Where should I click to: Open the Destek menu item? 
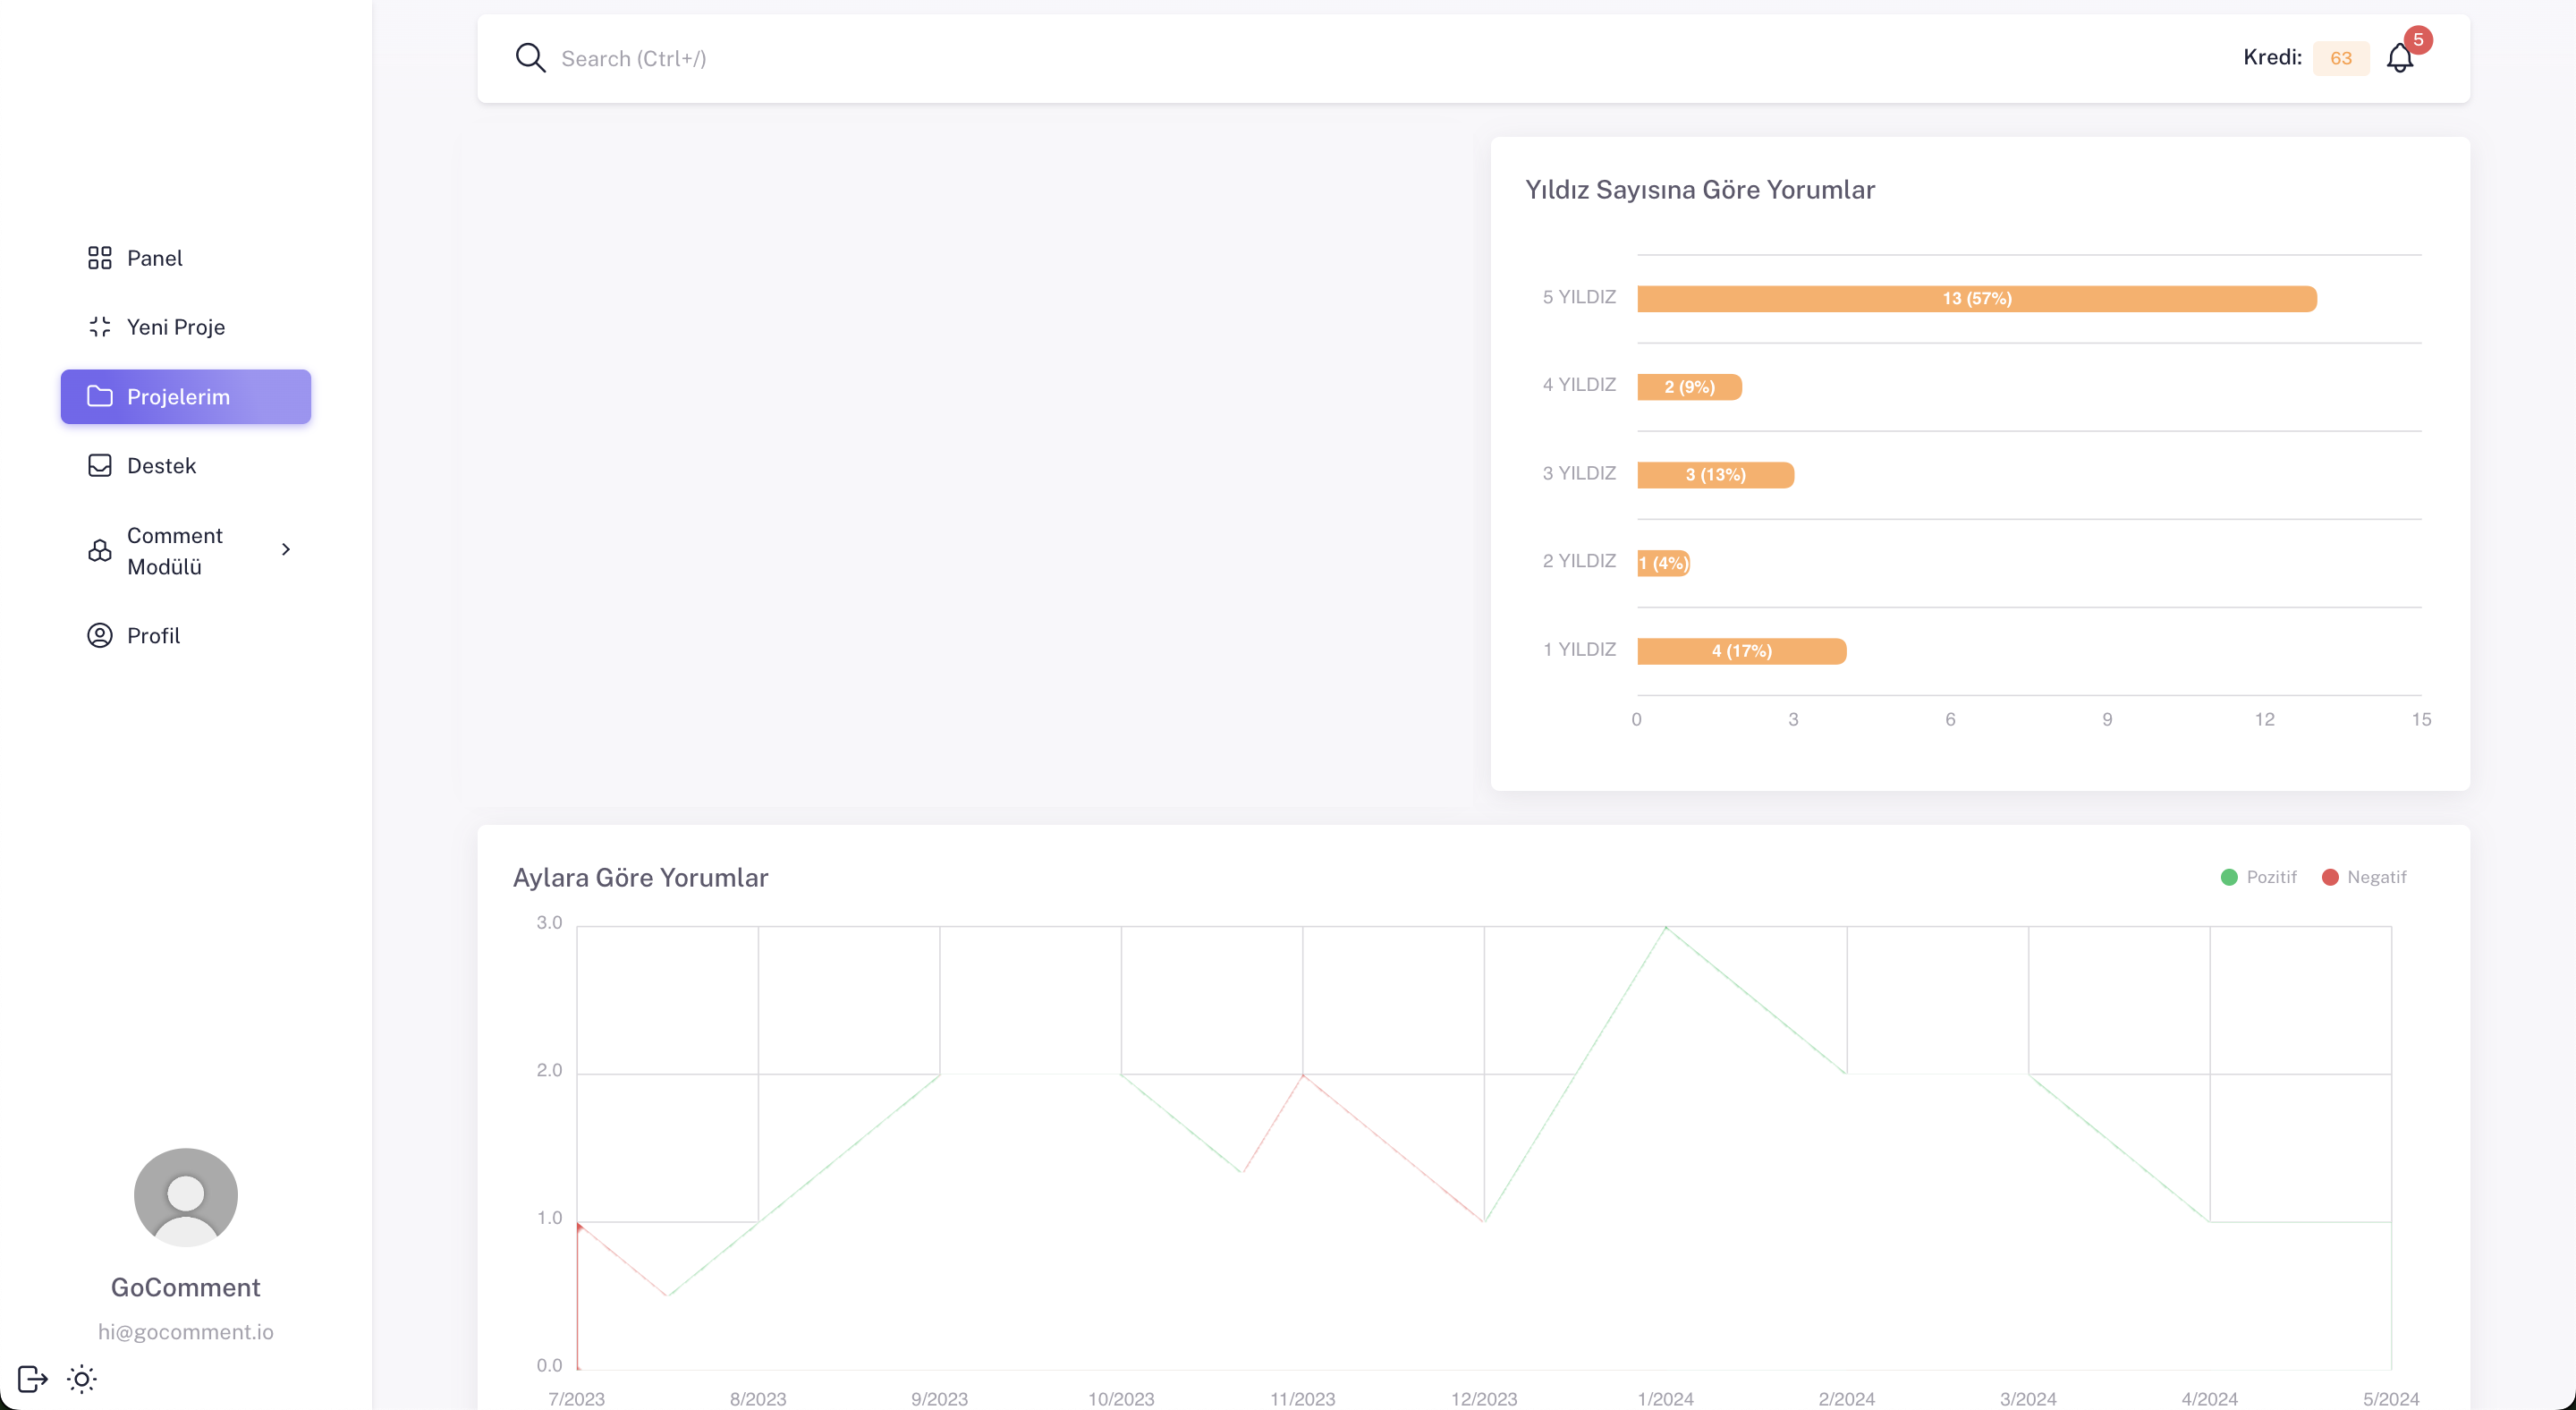[186, 466]
